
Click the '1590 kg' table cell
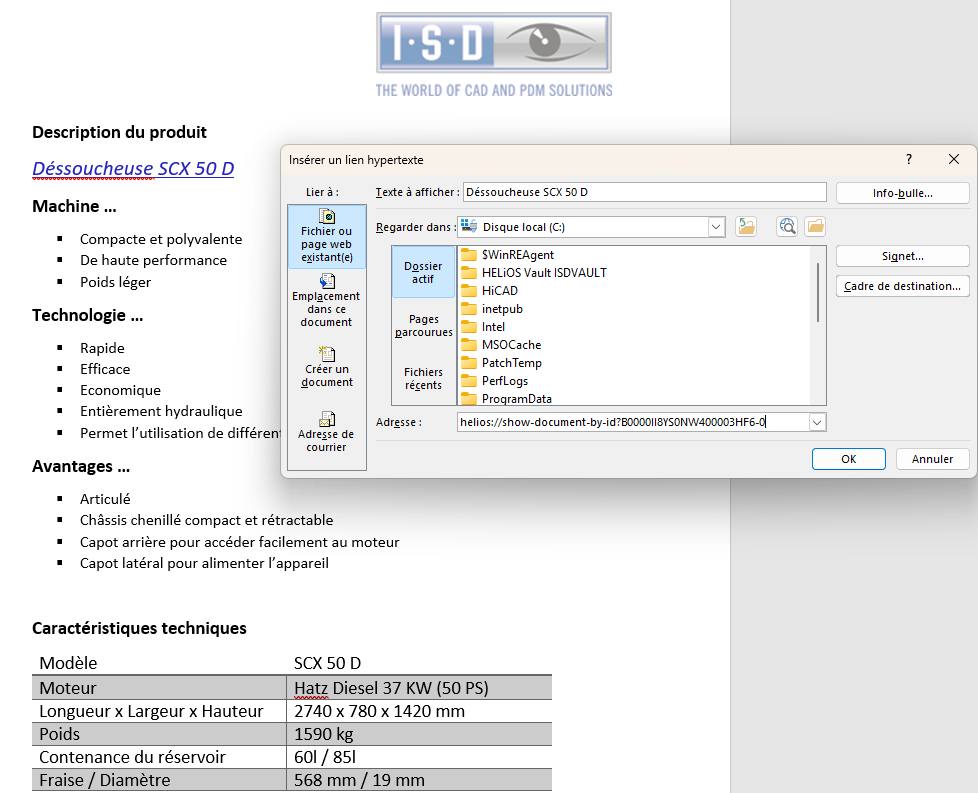coord(419,734)
